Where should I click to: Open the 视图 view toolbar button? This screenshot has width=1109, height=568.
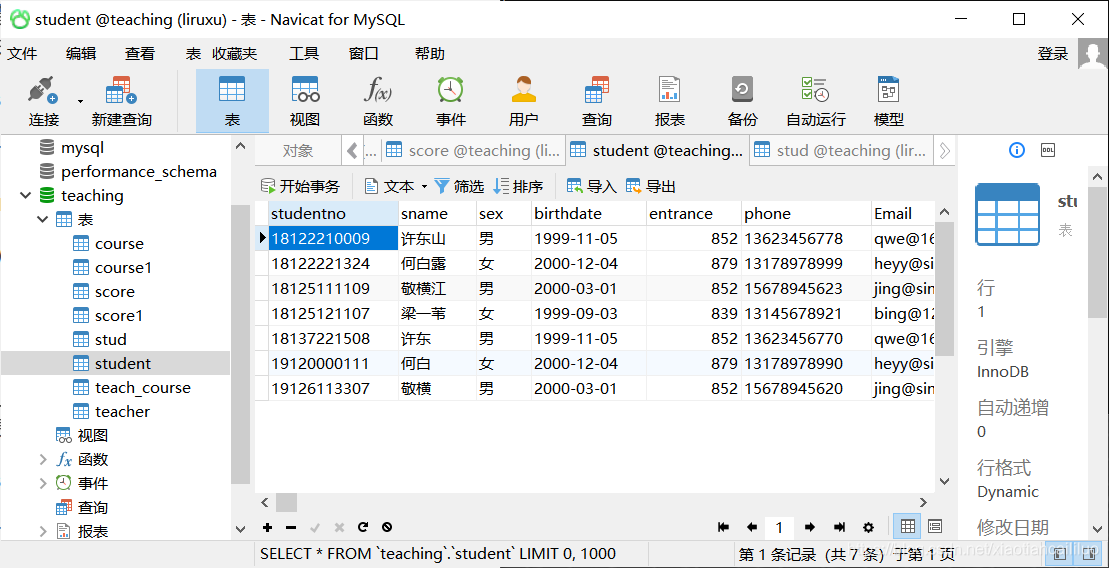(305, 102)
